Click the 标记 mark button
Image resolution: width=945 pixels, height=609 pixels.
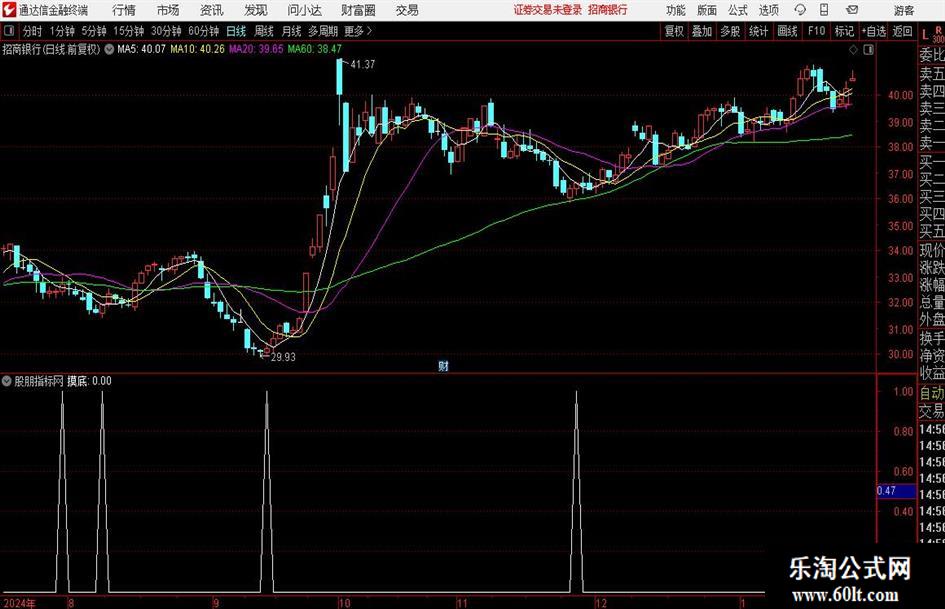tap(844, 31)
